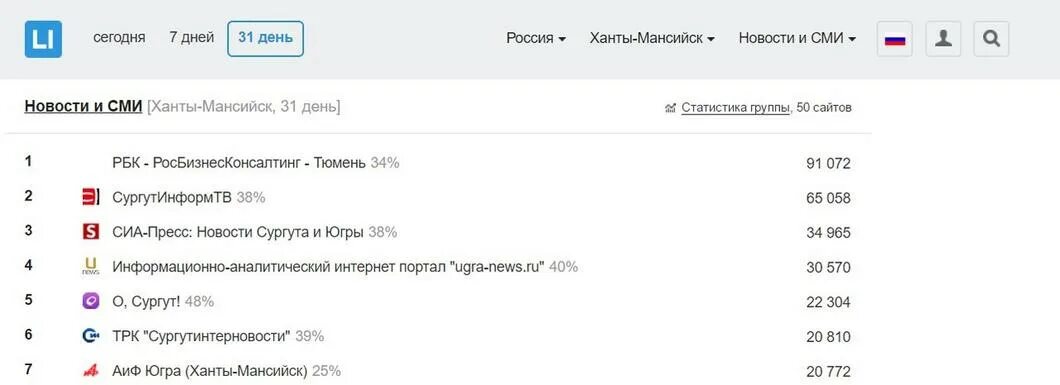Click the Сургутинтерновости channel favicon

[x=91, y=336]
